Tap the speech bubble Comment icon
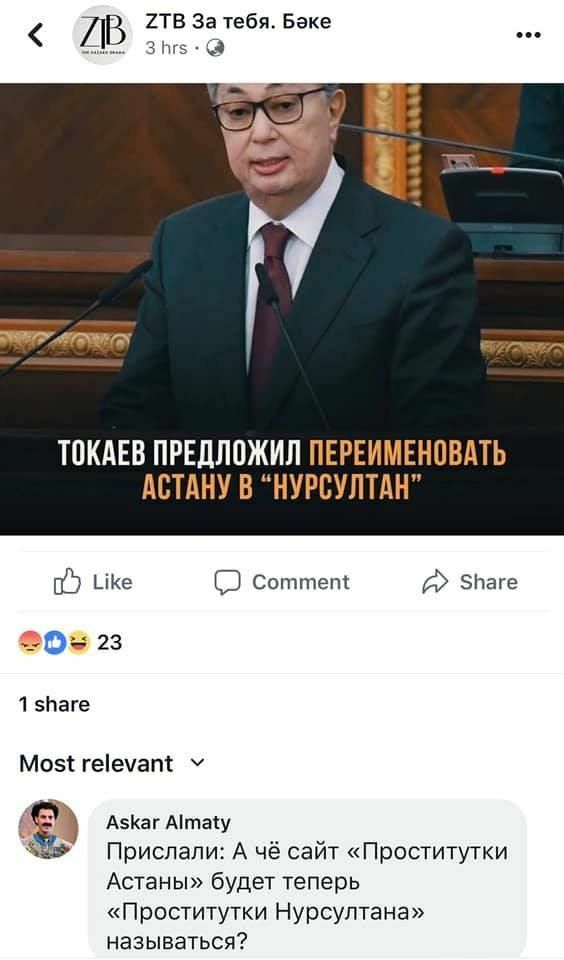Screen dimensions: 564x960 [x=227, y=582]
